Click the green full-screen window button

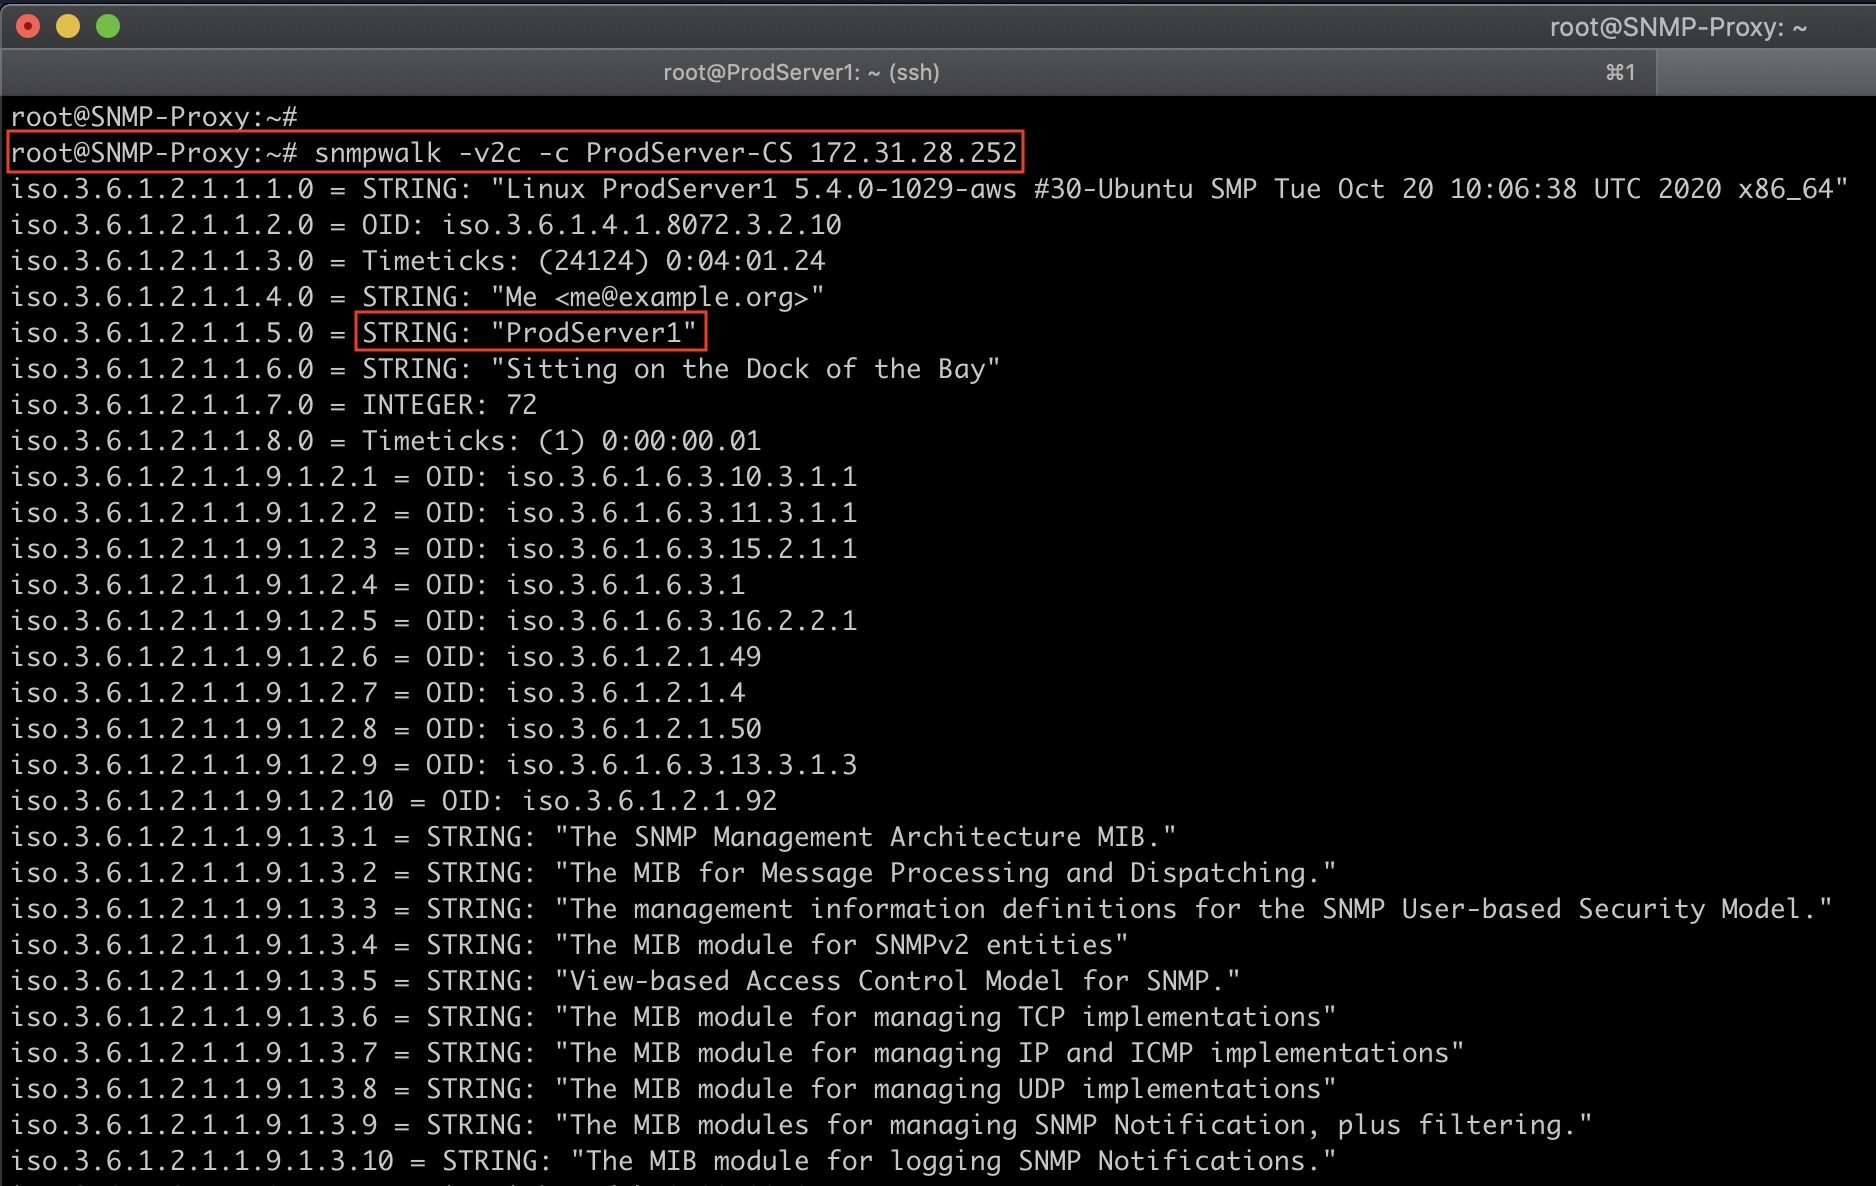click(108, 26)
